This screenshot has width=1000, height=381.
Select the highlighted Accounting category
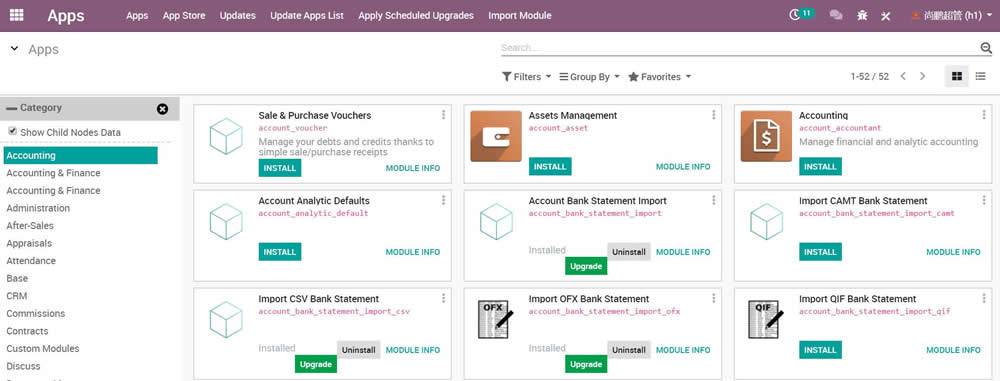pos(80,155)
